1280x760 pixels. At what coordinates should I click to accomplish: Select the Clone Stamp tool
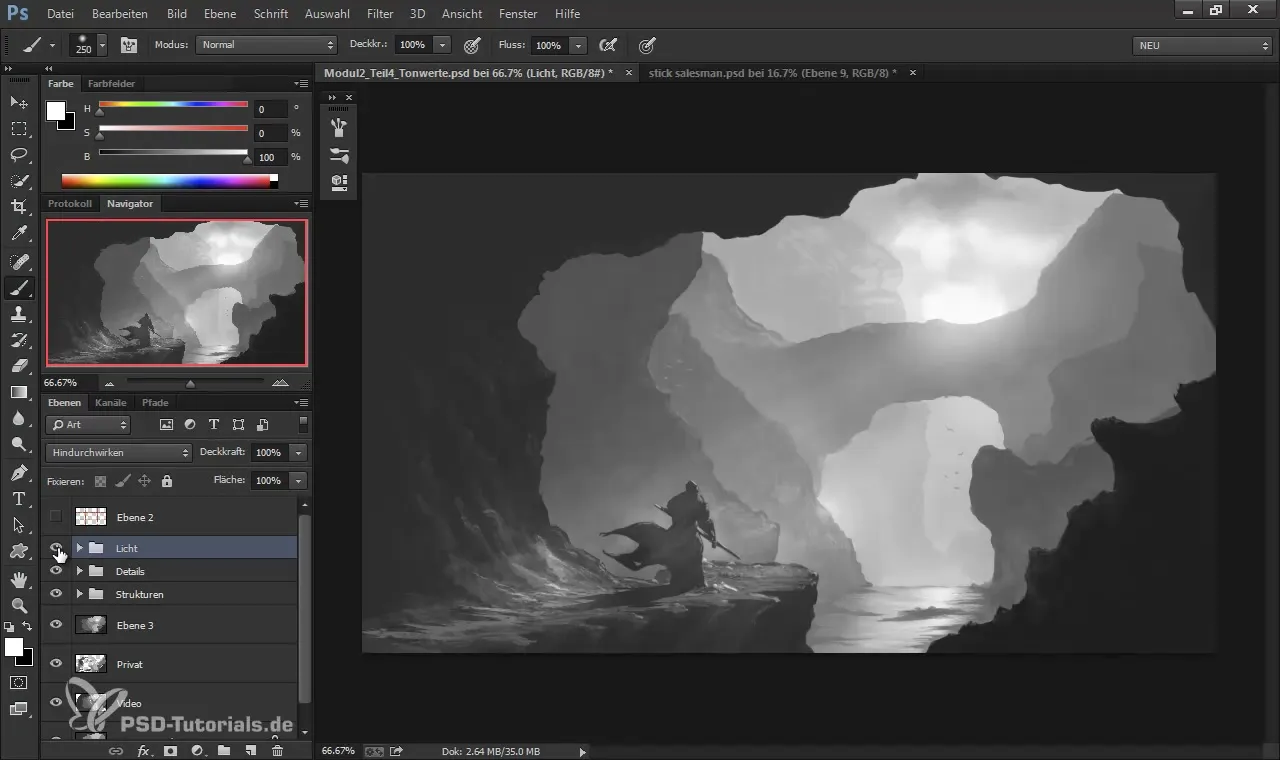click(x=19, y=314)
